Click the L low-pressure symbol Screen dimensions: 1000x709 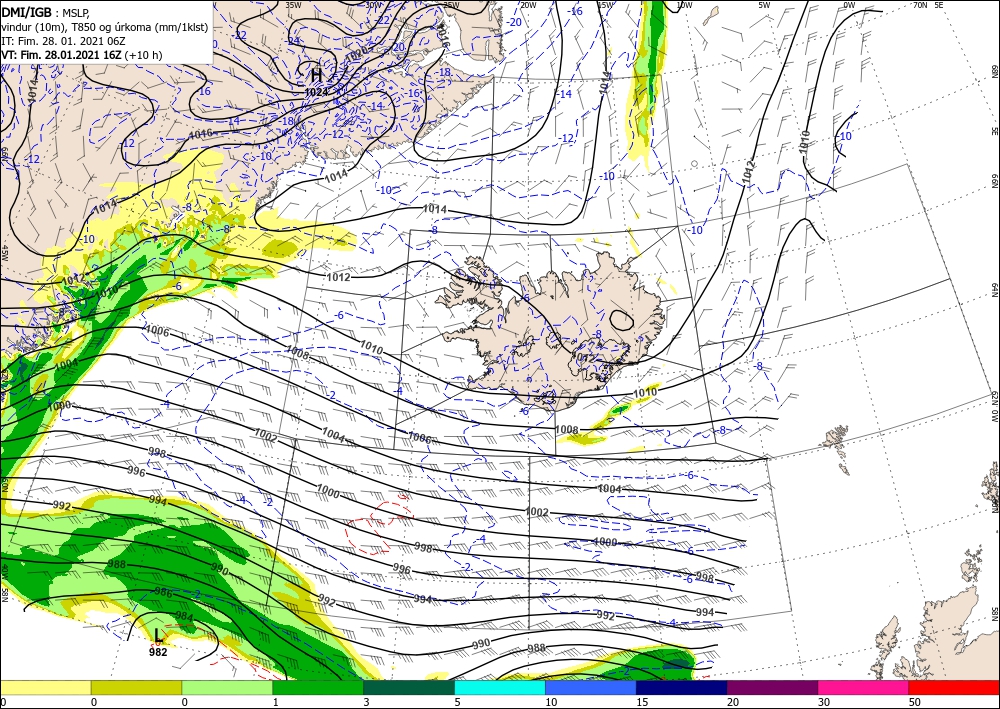(x=158, y=636)
